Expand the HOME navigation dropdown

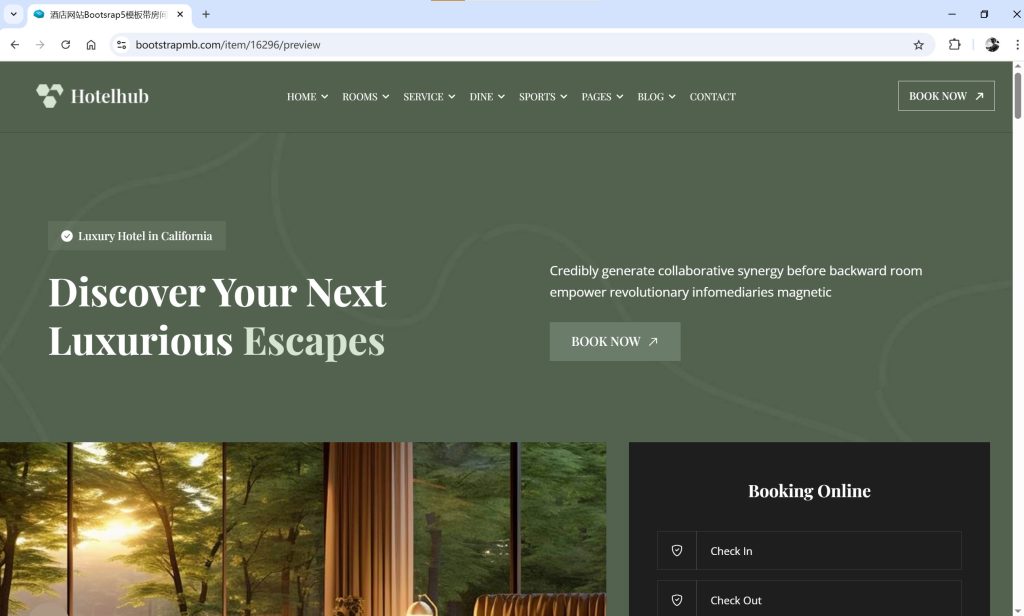coord(307,97)
